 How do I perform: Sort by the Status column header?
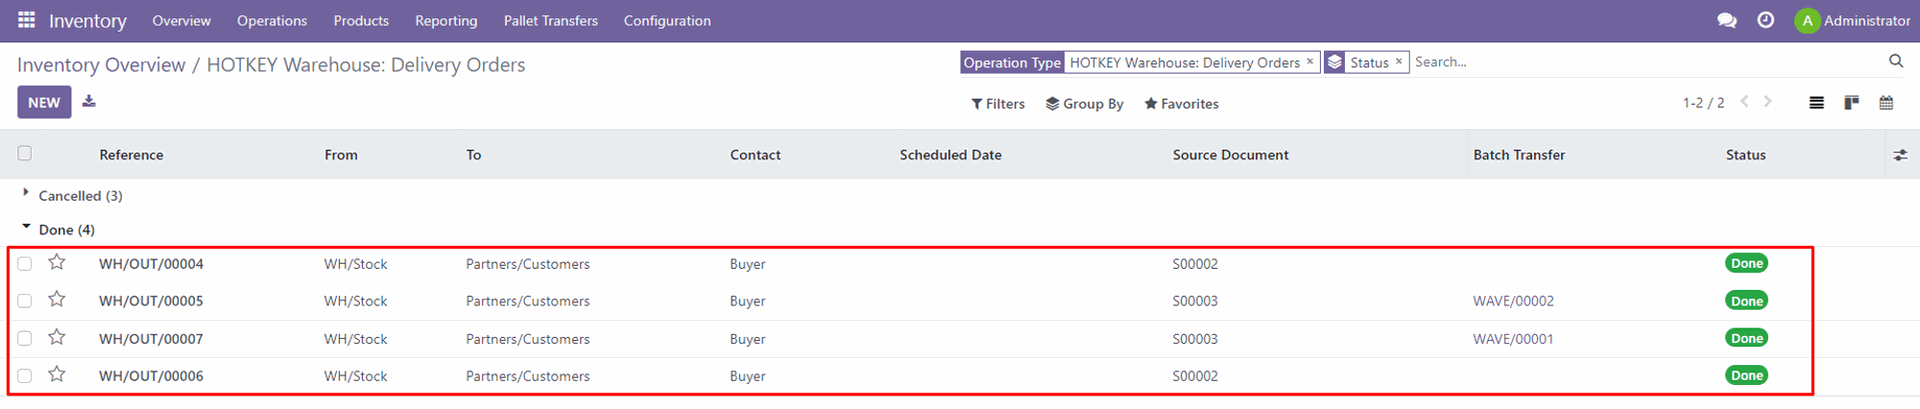pos(1746,155)
